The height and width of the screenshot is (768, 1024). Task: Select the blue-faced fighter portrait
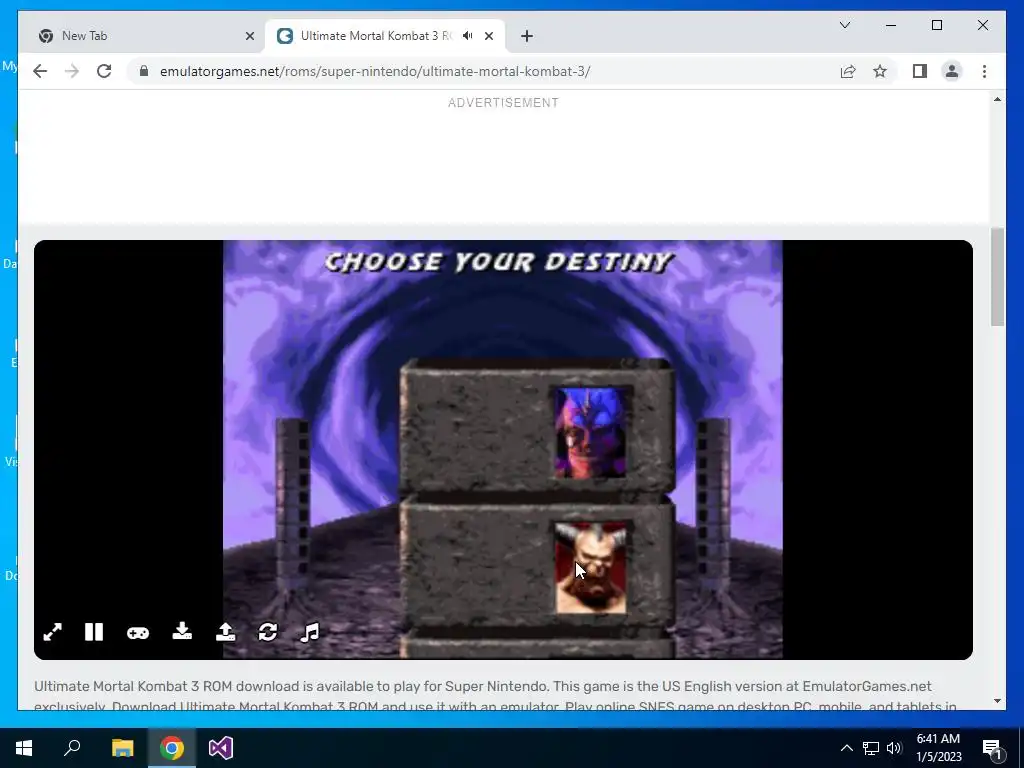click(590, 433)
